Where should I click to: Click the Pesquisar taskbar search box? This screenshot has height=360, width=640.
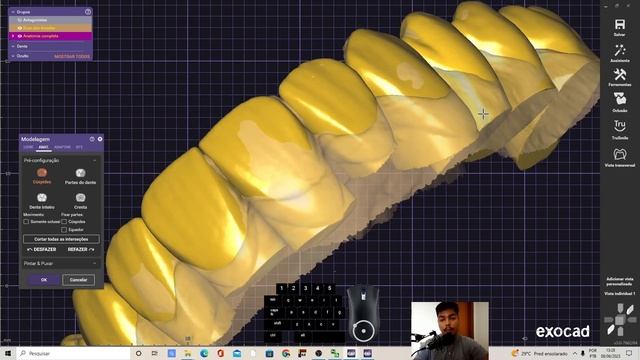click(x=73, y=353)
